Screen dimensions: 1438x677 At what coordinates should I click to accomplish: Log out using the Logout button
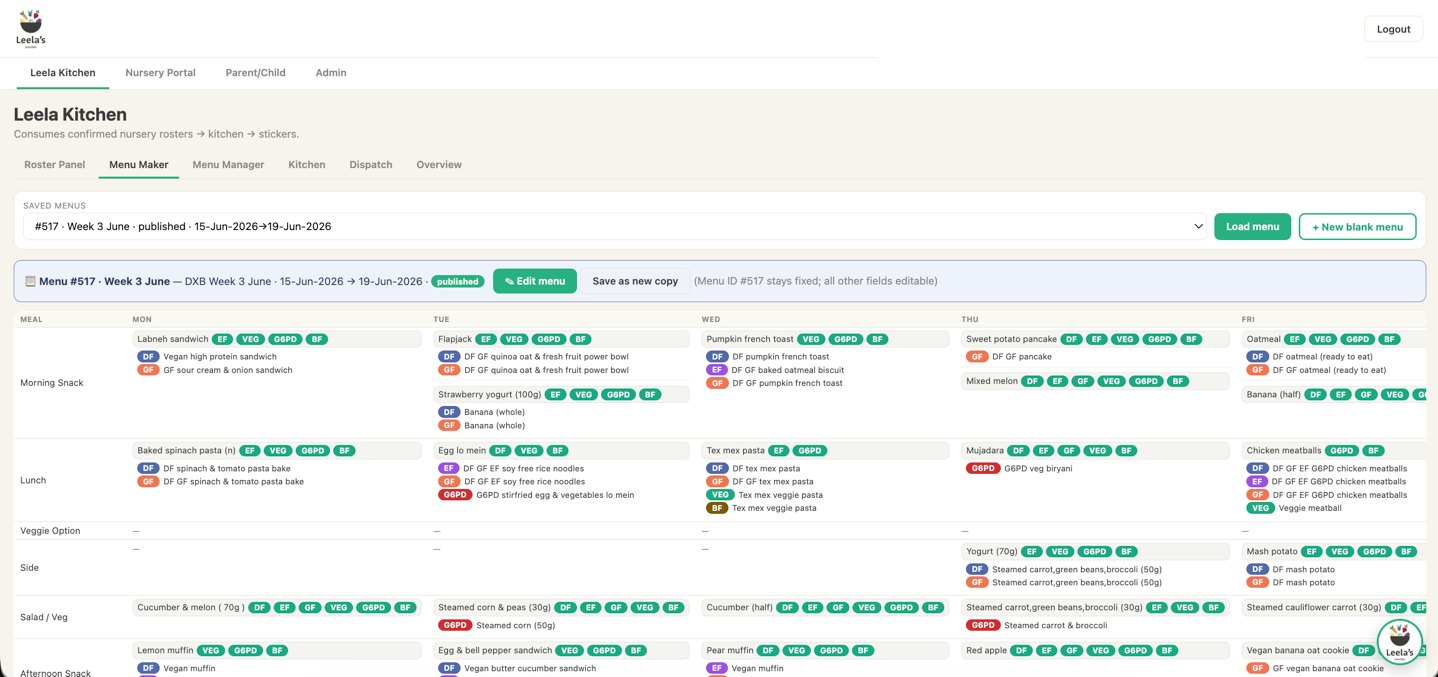1393,29
